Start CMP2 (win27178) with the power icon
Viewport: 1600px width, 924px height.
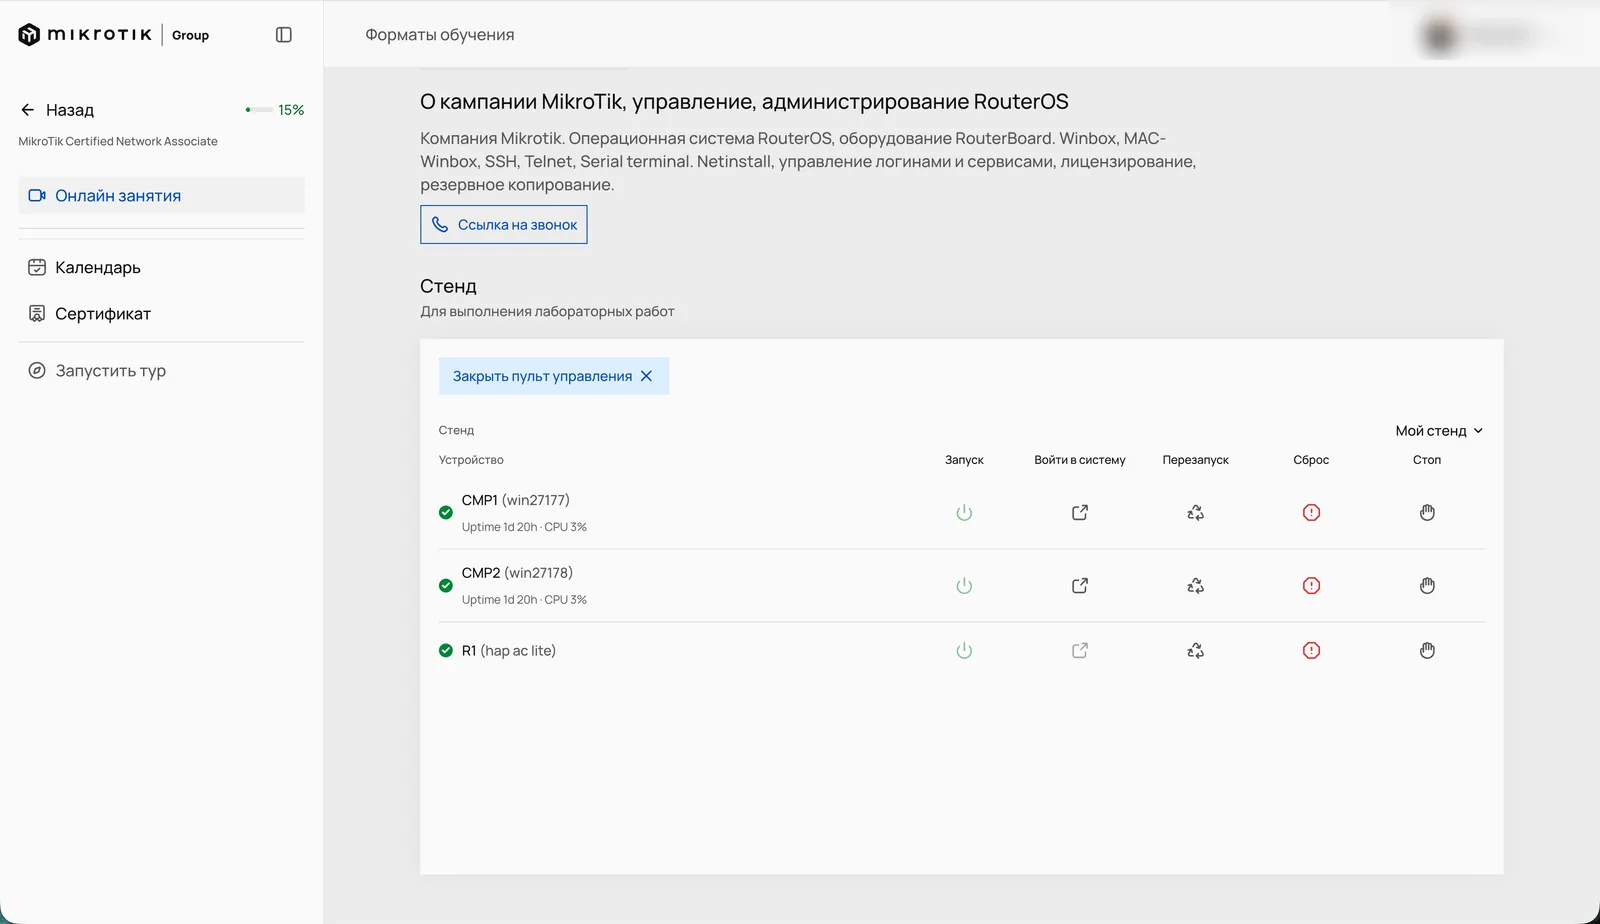[x=964, y=586]
